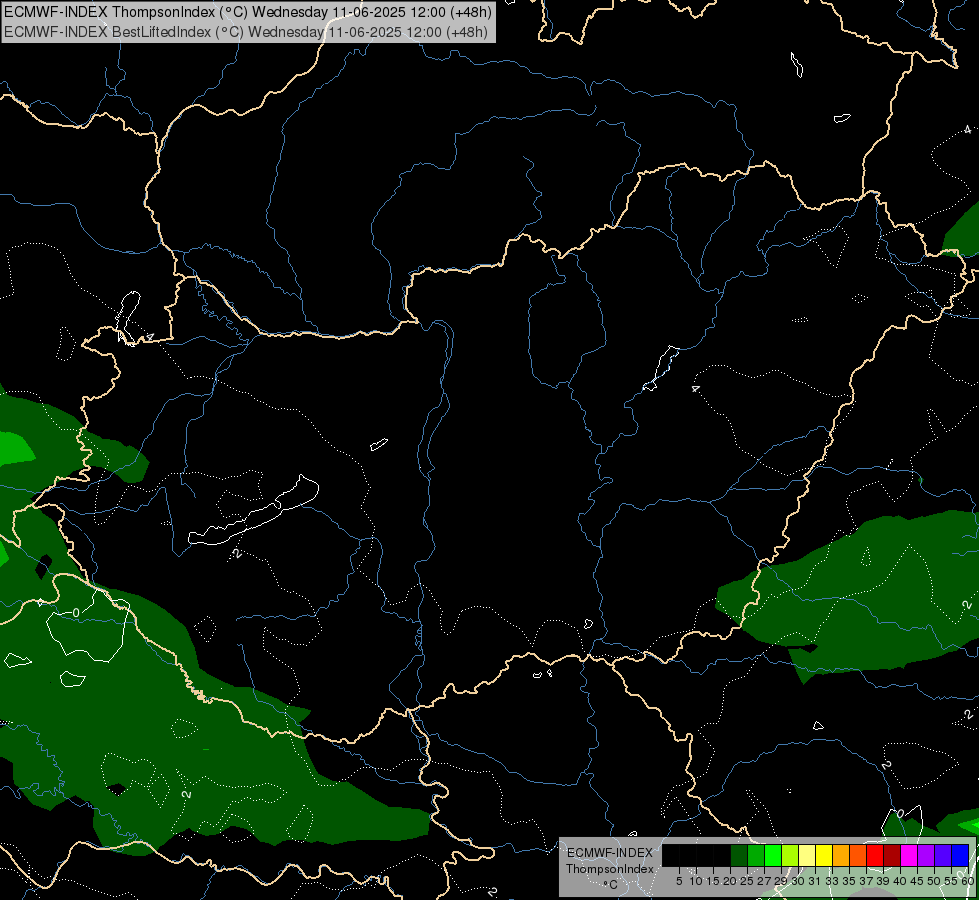This screenshot has height=900, width=979.
Task: Select the orange 33–35 legend swatch
Action: [841, 855]
